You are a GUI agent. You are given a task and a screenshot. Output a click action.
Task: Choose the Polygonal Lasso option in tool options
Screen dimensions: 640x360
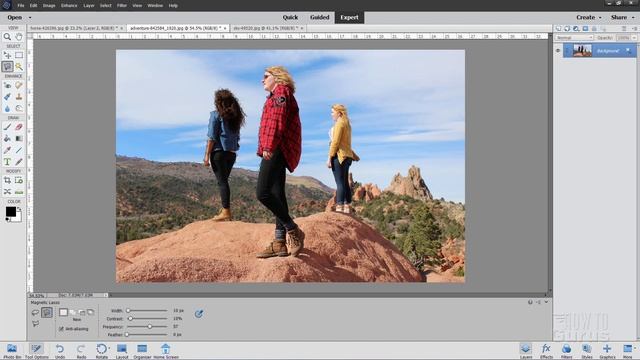[x=35, y=324]
